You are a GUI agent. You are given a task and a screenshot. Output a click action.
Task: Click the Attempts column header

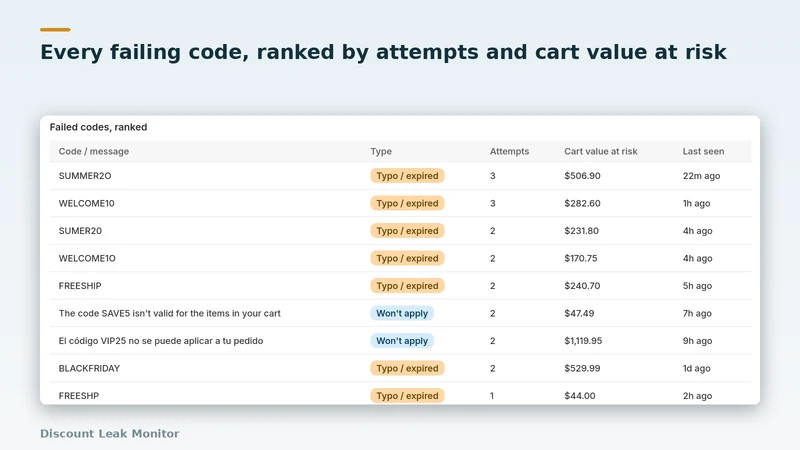pos(509,152)
